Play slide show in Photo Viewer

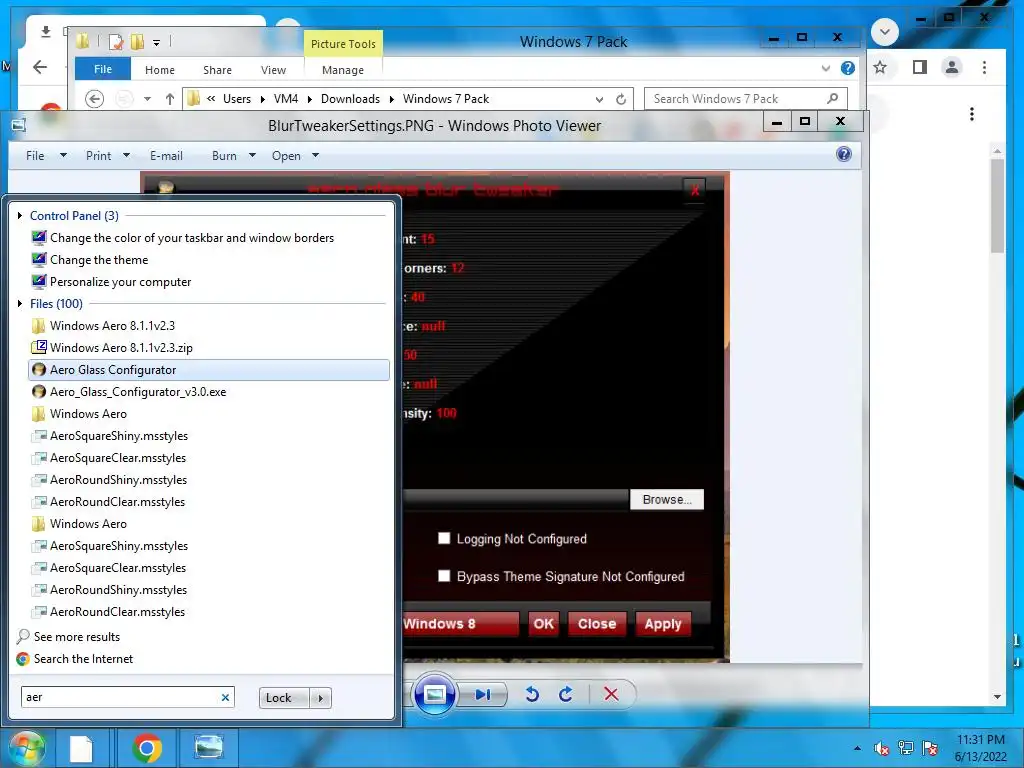click(x=435, y=694)
